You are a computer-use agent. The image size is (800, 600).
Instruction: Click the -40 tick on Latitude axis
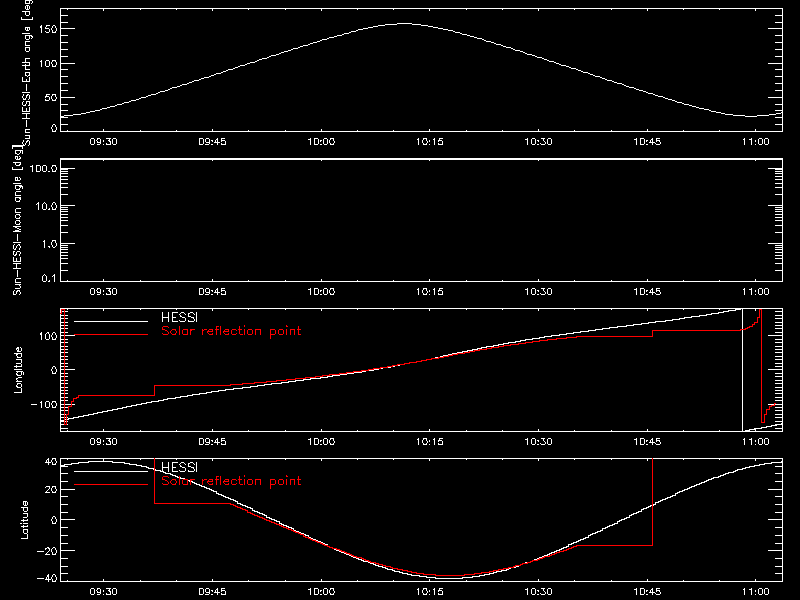(47, 579)
